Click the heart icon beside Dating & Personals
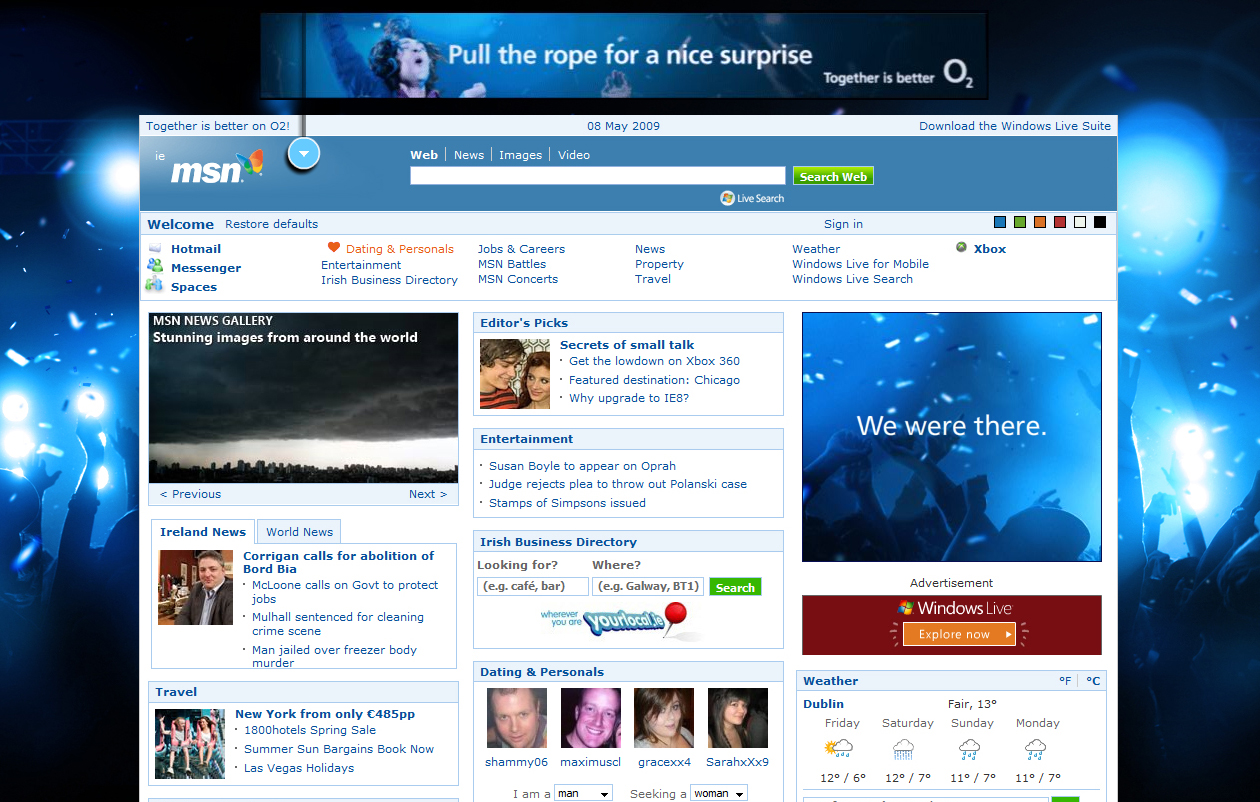The width and height of the screenshot is (1260, 802). click(334, 248)
